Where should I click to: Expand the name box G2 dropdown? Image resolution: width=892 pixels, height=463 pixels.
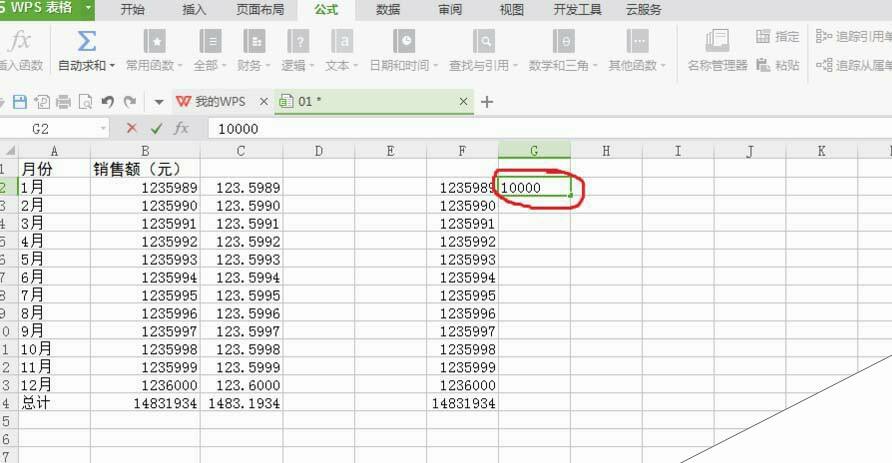pos(103,129)
